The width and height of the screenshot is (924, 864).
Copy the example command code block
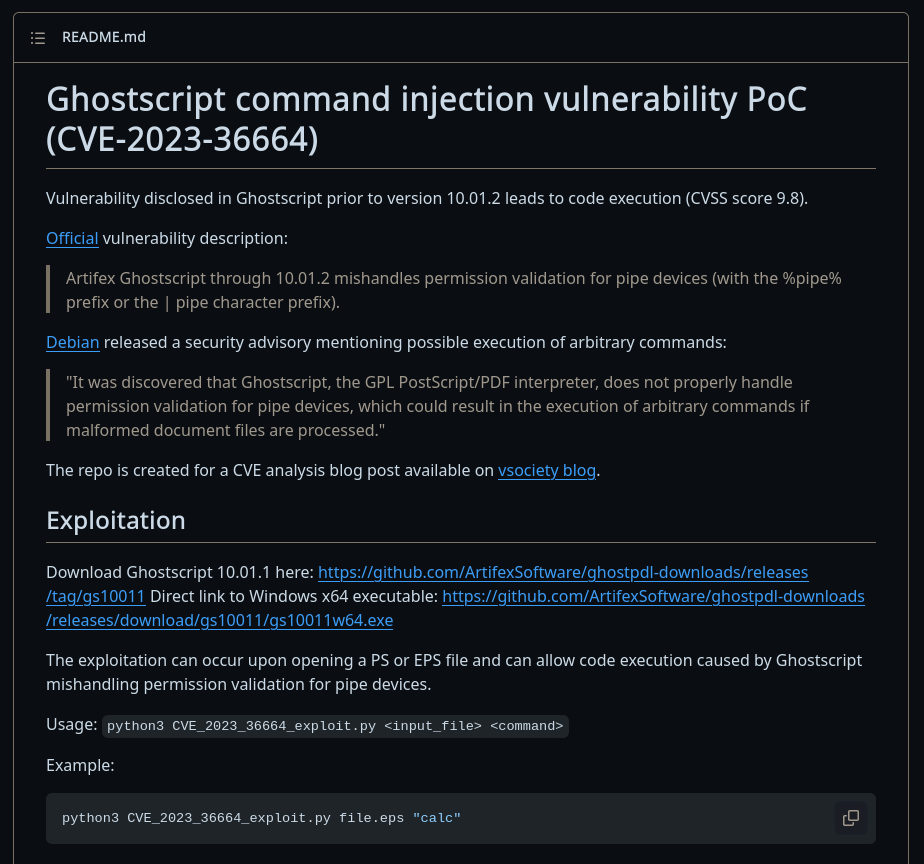(850, 818)
